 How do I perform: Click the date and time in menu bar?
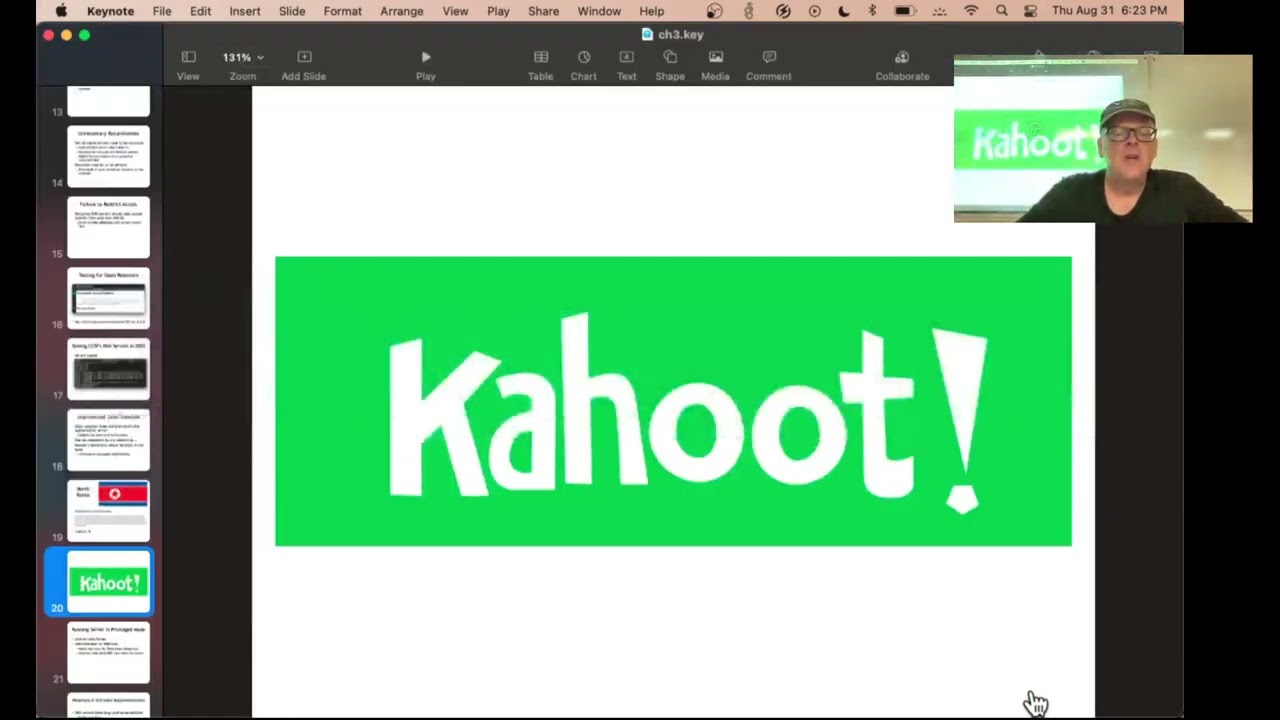(x=1109, y=11)
